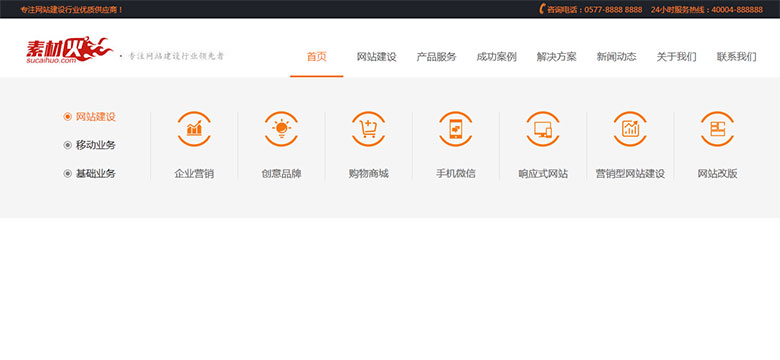
Task: Click the 基础业务 sidebar label
Action: 96,174
